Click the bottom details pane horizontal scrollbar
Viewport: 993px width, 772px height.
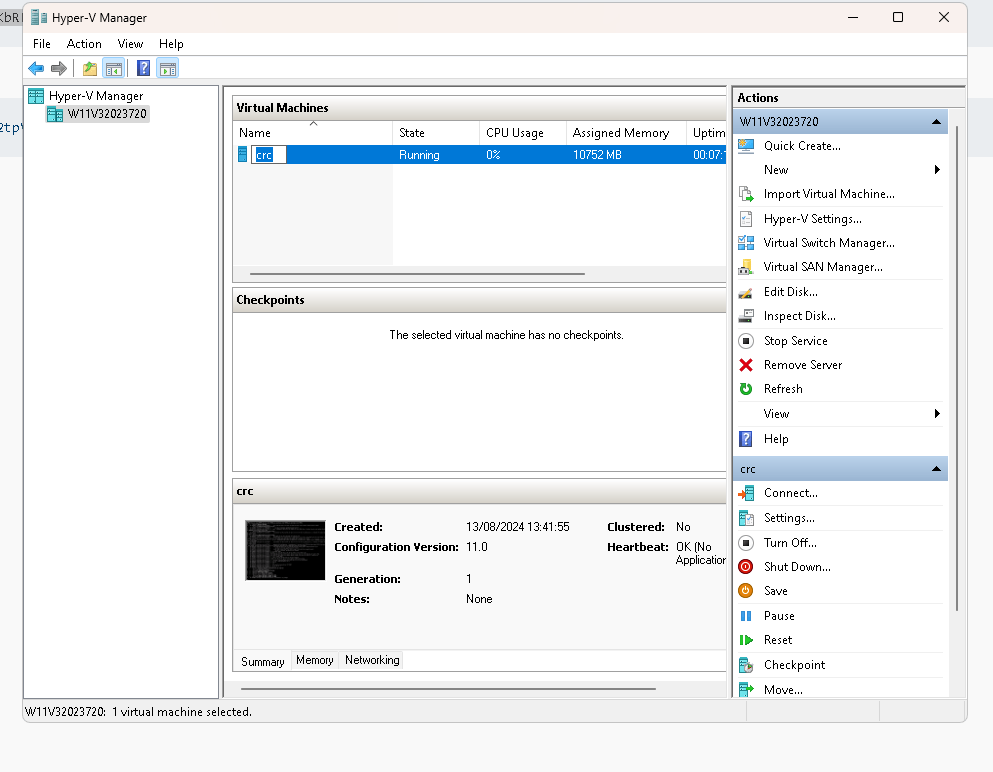click(x=448, y=688)
